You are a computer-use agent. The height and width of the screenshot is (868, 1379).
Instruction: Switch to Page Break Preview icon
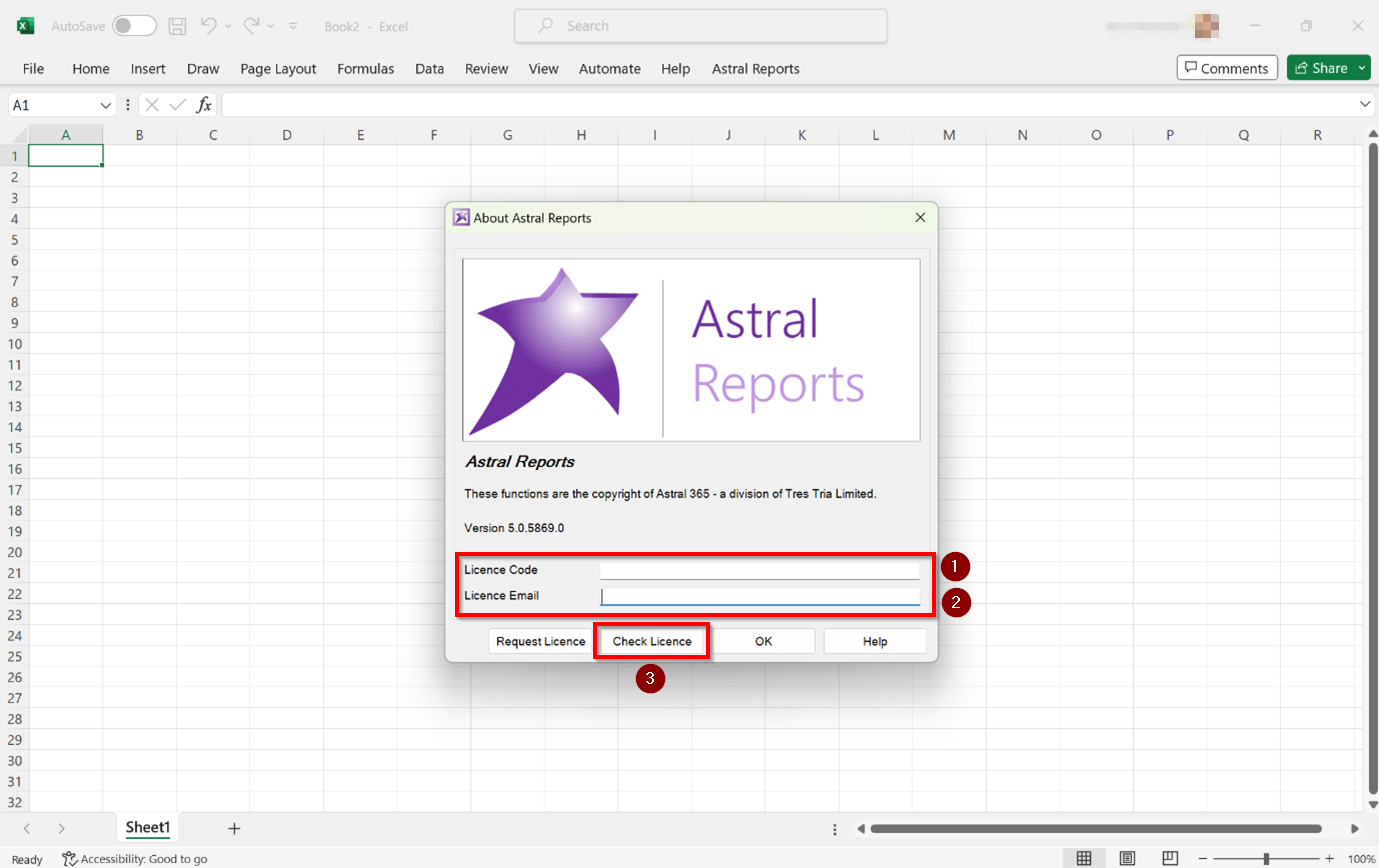1170,859
